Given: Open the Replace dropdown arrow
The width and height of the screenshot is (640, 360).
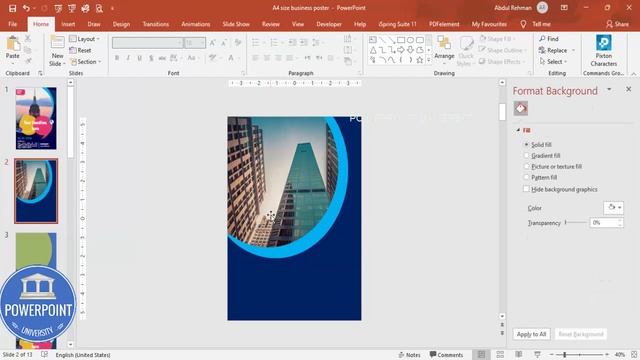Looking at the screenshot, I should pyautogui.click(x=573, y=50).
